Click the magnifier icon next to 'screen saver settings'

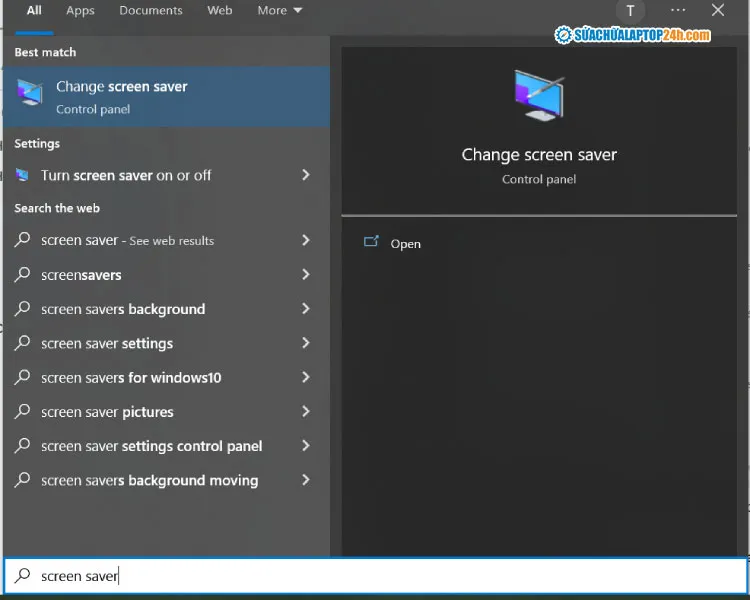coord(22,343)
